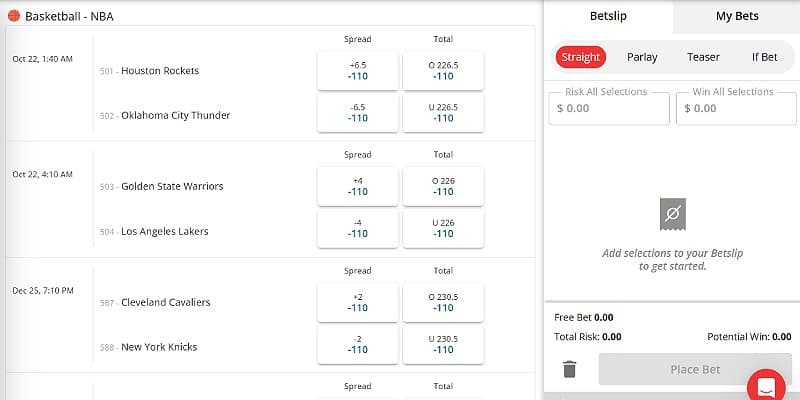The width and height of the screenshot is (800, 400).
Task: Switch to the Betslip tab
Action: pyautogui.click(x=608, y=16)
